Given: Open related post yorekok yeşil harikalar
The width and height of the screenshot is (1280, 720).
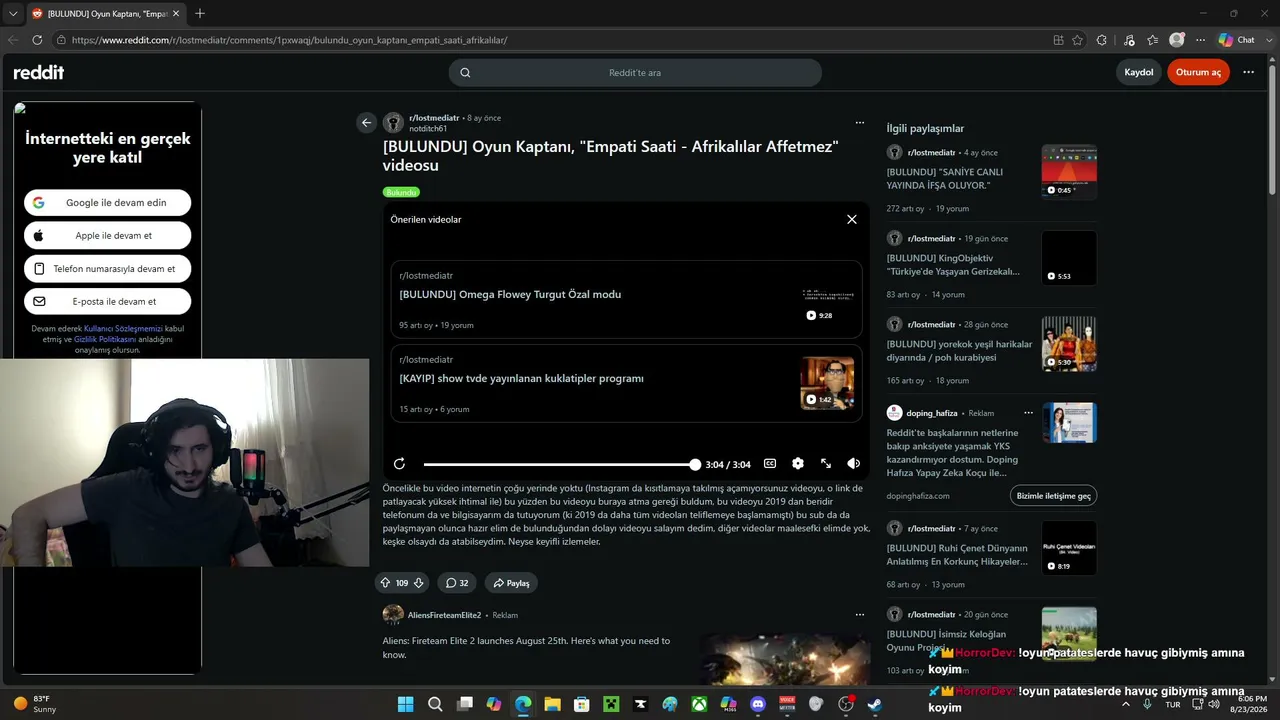Looking at the screenshot, I should (959, 350).
